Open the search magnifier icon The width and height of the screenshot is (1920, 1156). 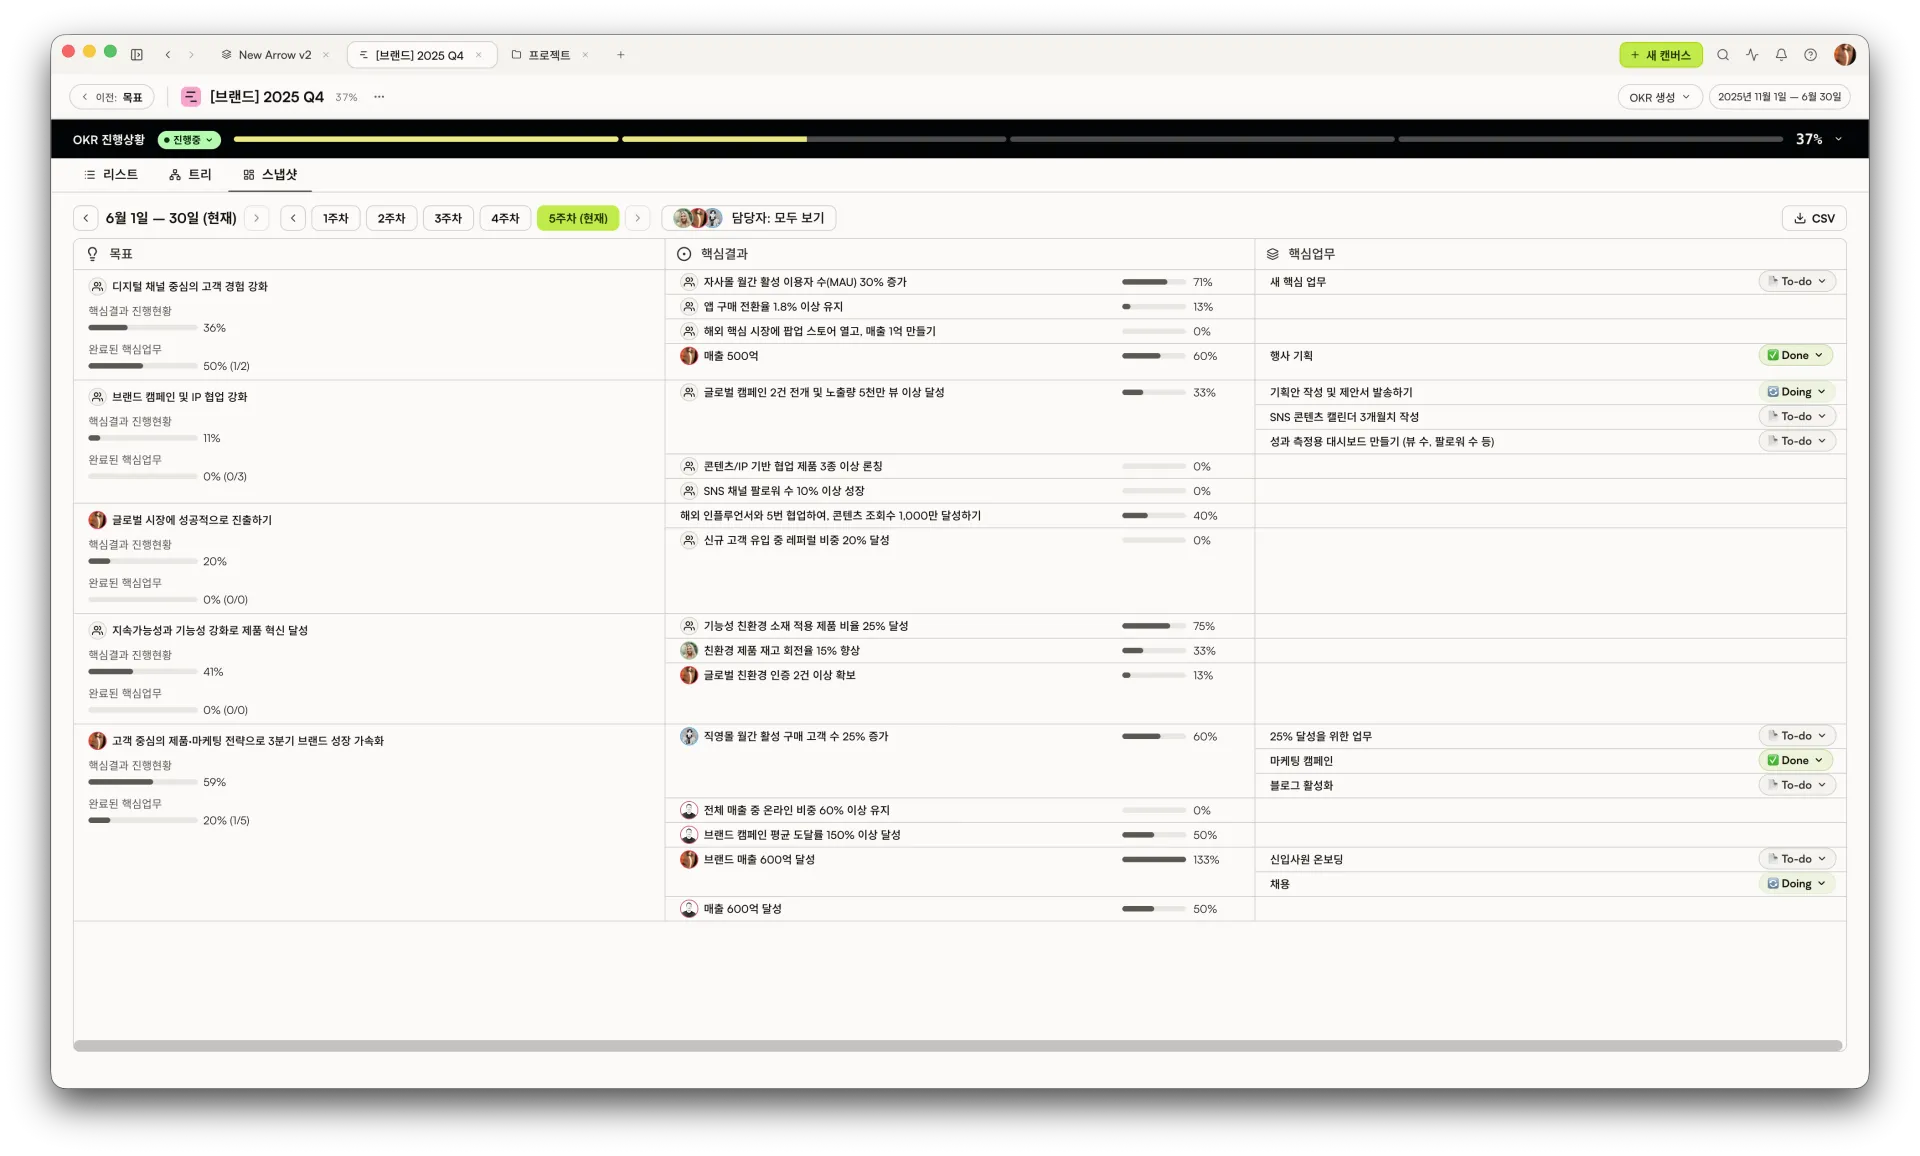(x=1723, y=55)
